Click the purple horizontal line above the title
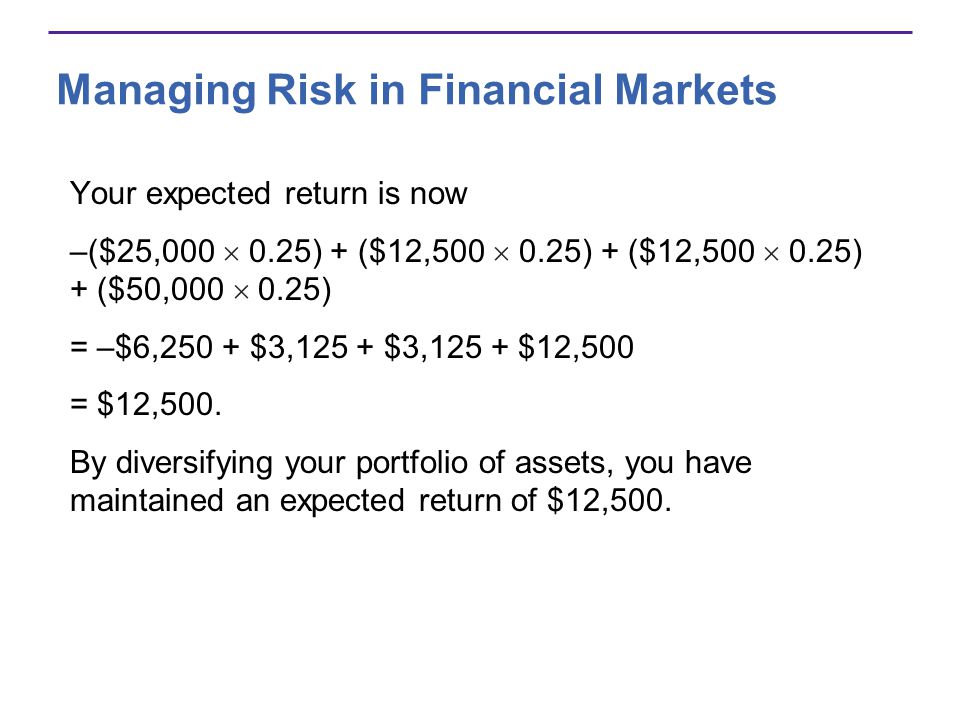 click(x=481, y=32)
